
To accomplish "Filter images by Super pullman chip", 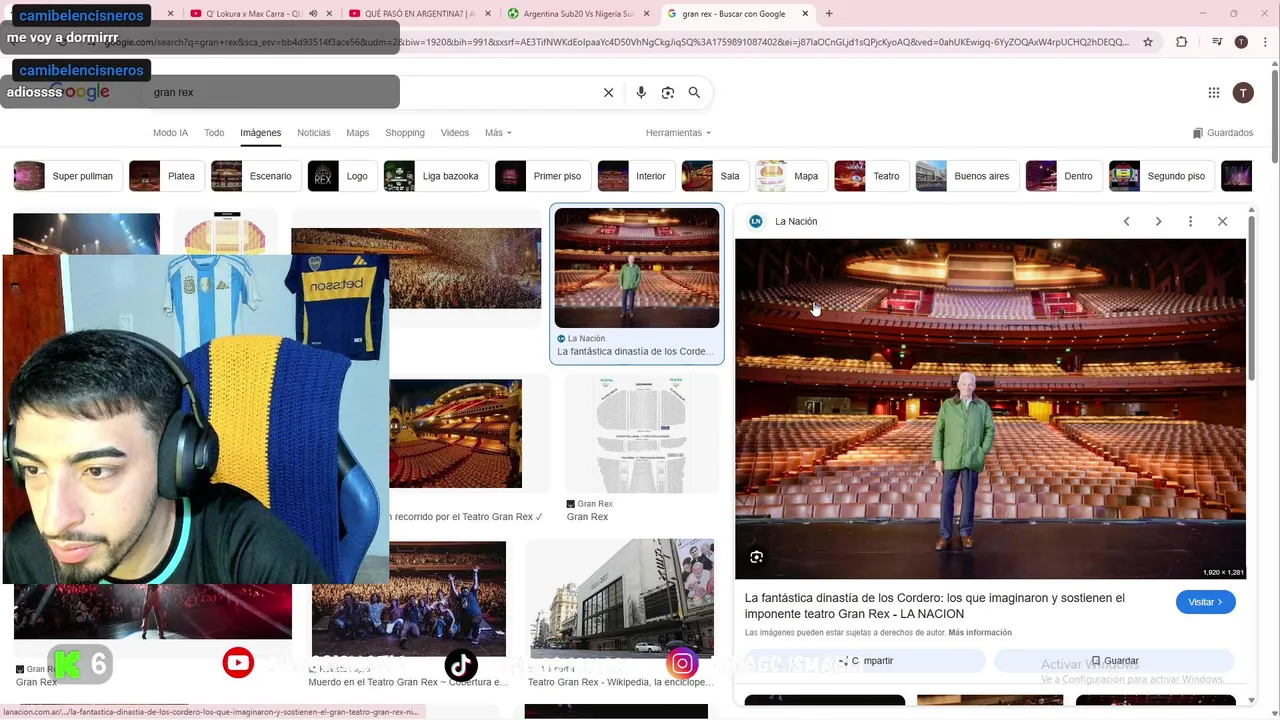I will [68, 176].
